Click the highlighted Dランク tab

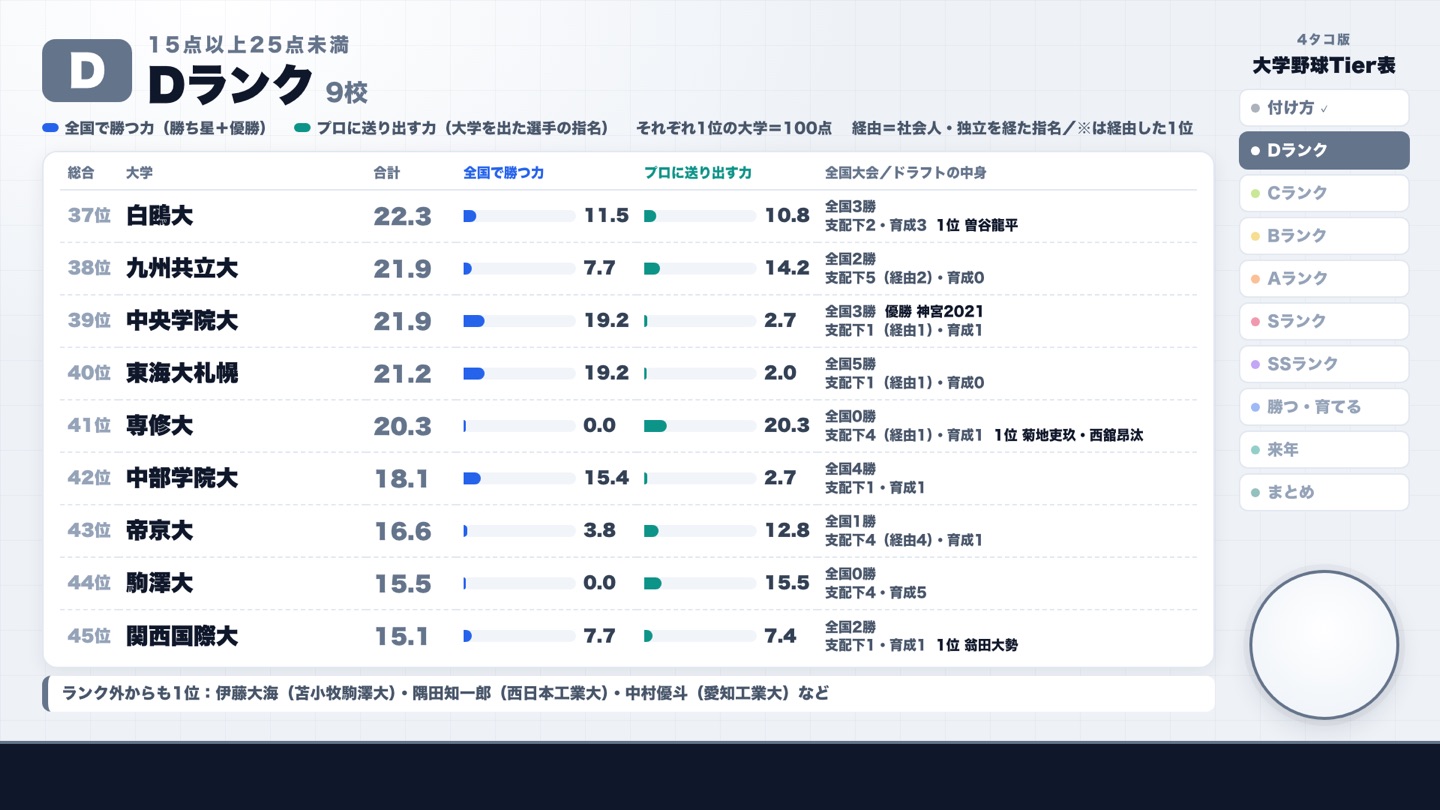(1324, 150)
